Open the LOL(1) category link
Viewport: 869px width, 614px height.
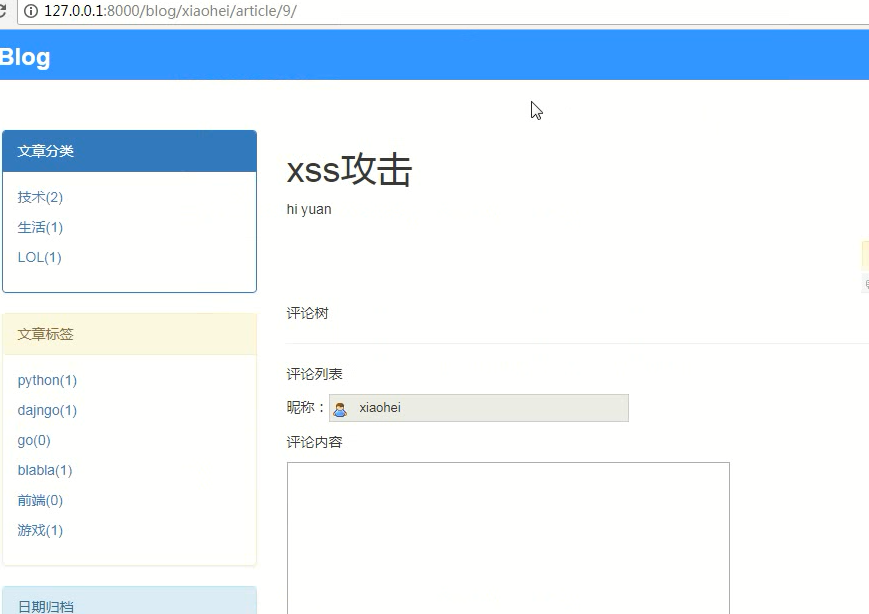(x=39, y=257)
